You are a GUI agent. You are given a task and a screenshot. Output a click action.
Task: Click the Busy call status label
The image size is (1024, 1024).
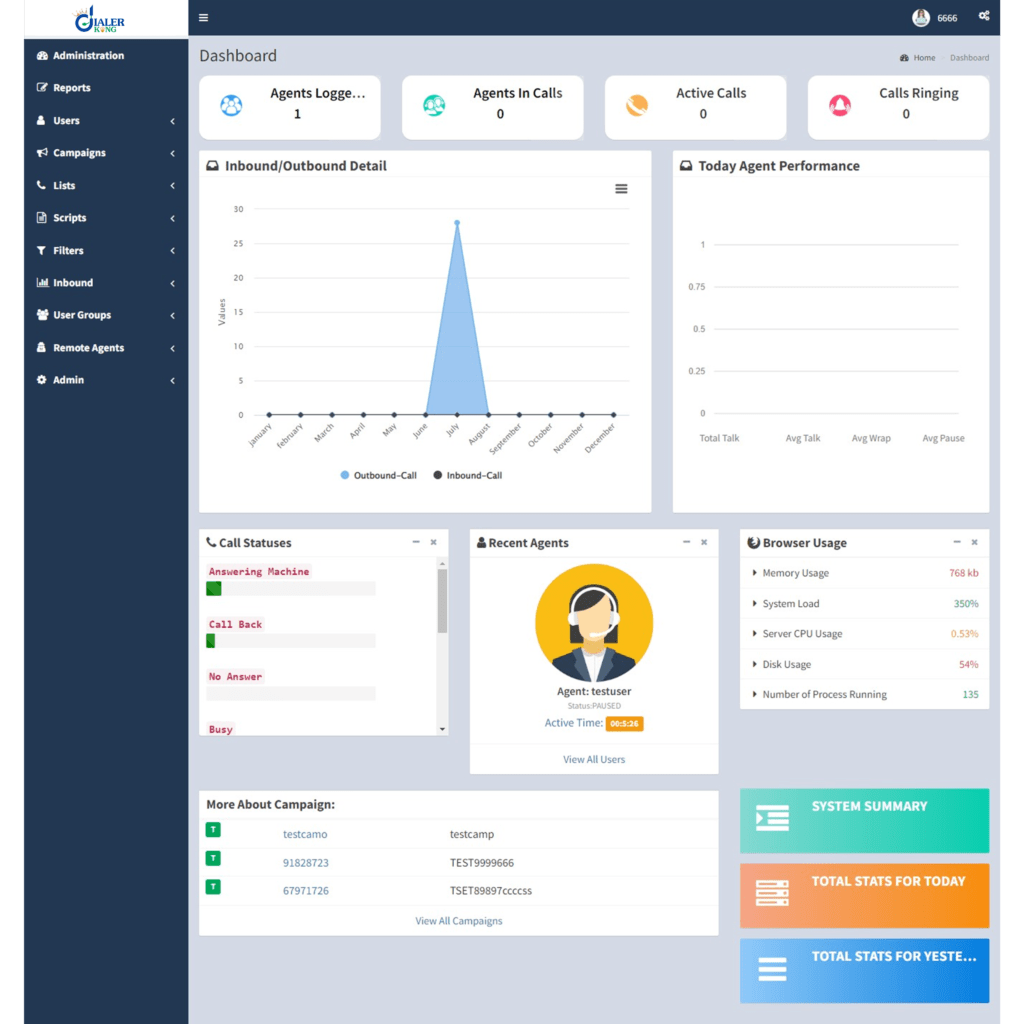click(221, 729)
